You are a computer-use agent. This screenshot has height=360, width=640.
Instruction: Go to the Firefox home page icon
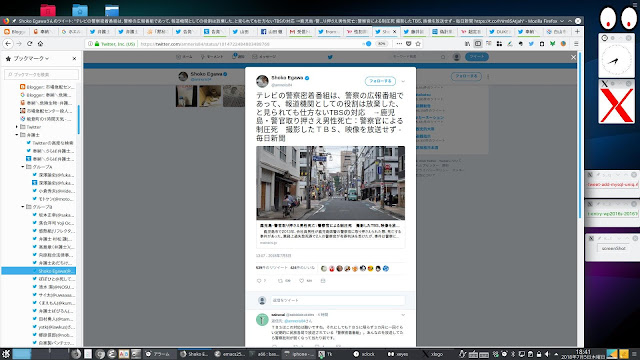tap(40, 44)
